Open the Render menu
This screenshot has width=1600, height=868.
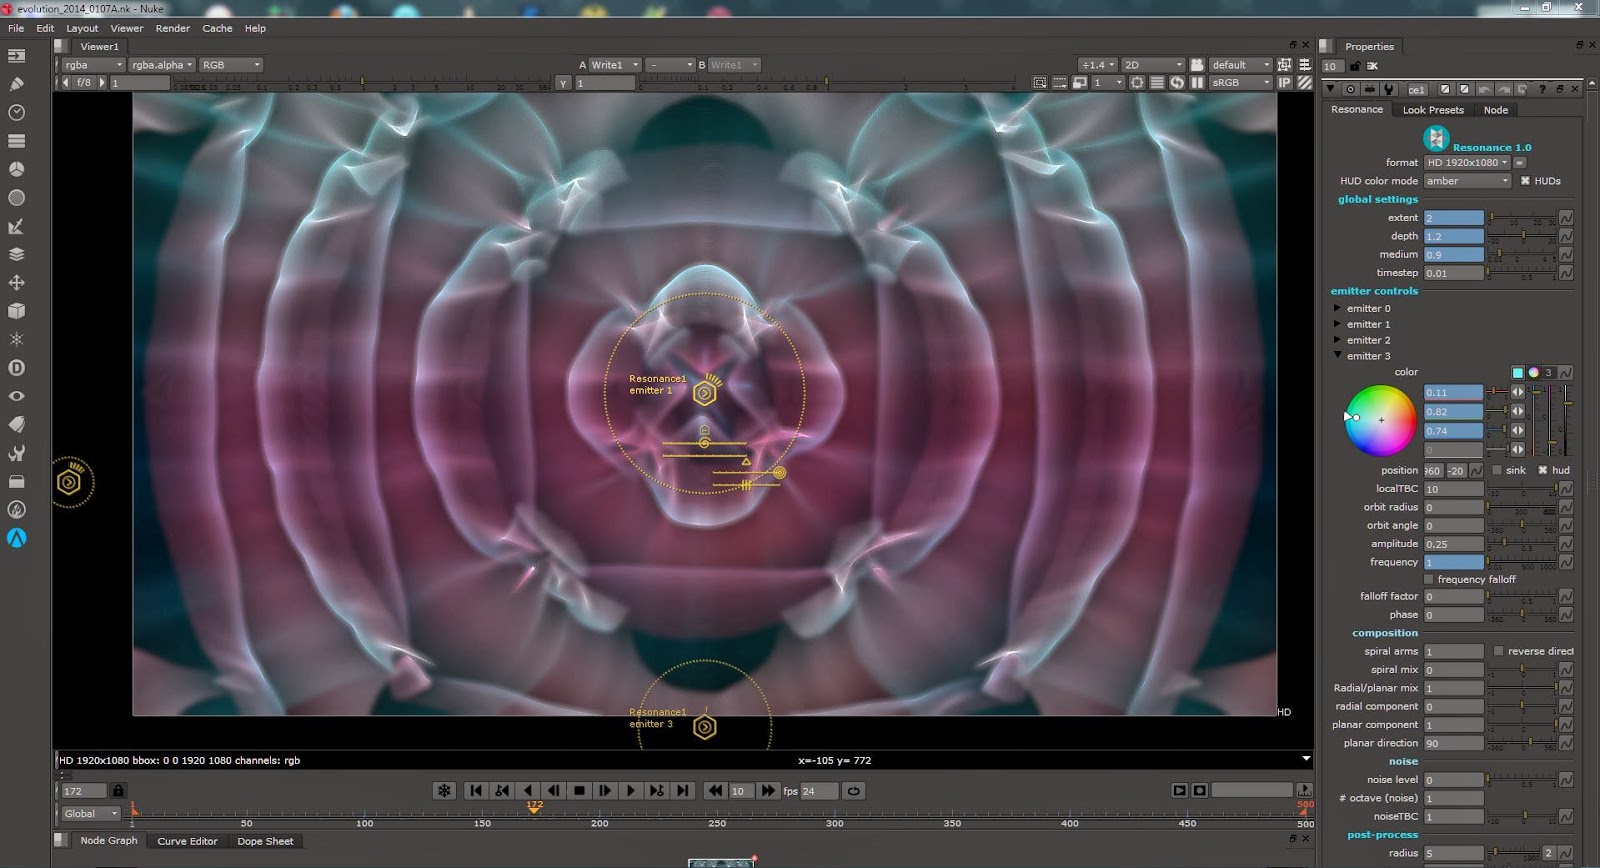click(x=172, y=28)
